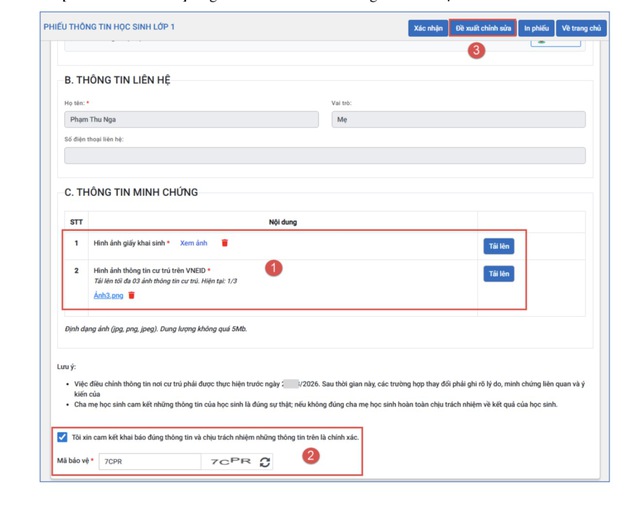This screenshot has height=510, width=640.
Task: Delete the birth certificate image (trash icon)
Action: (x=225, y=243)
